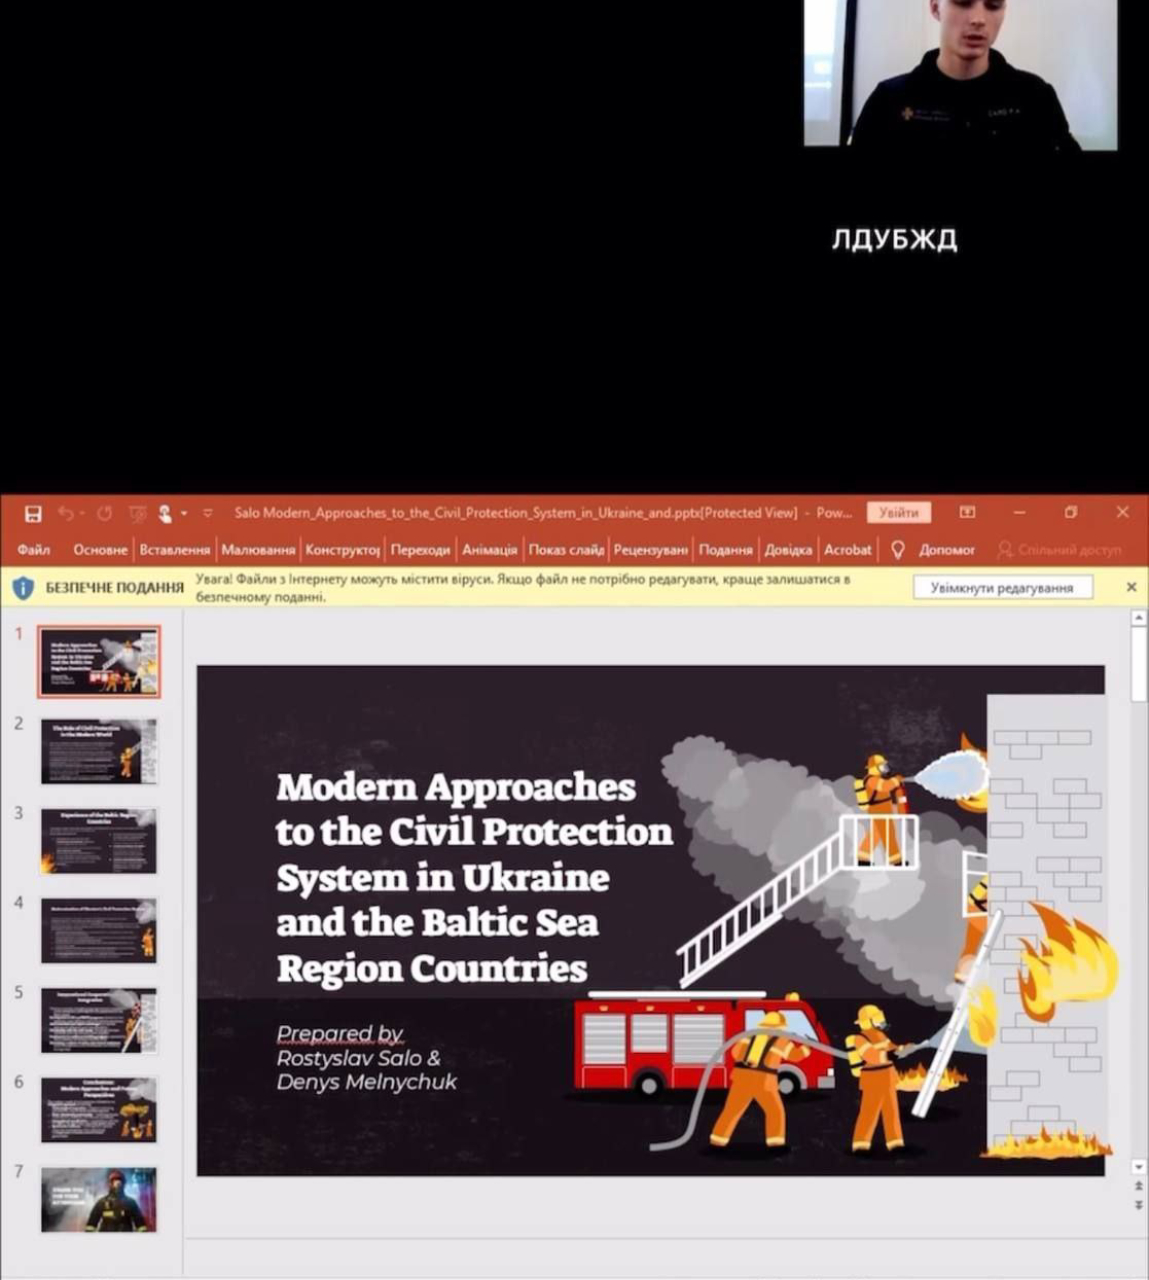Click the Save icon in quick access toolbar
1149x1280 pixels.
[33, 513]
